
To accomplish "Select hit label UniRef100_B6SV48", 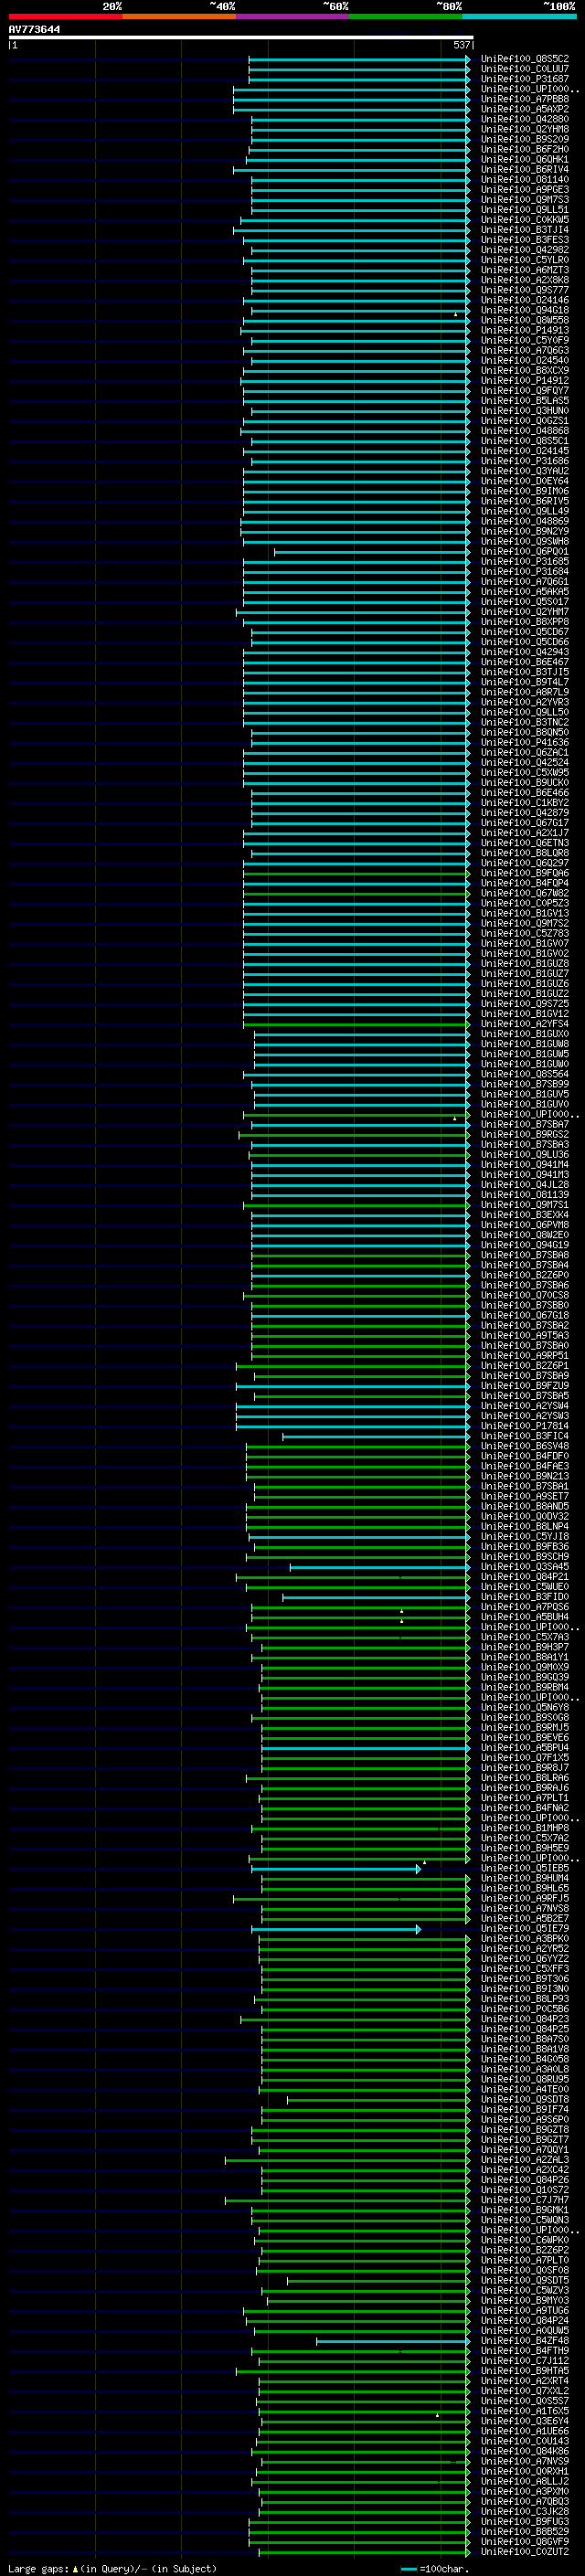I will [x=525, y=1446].
